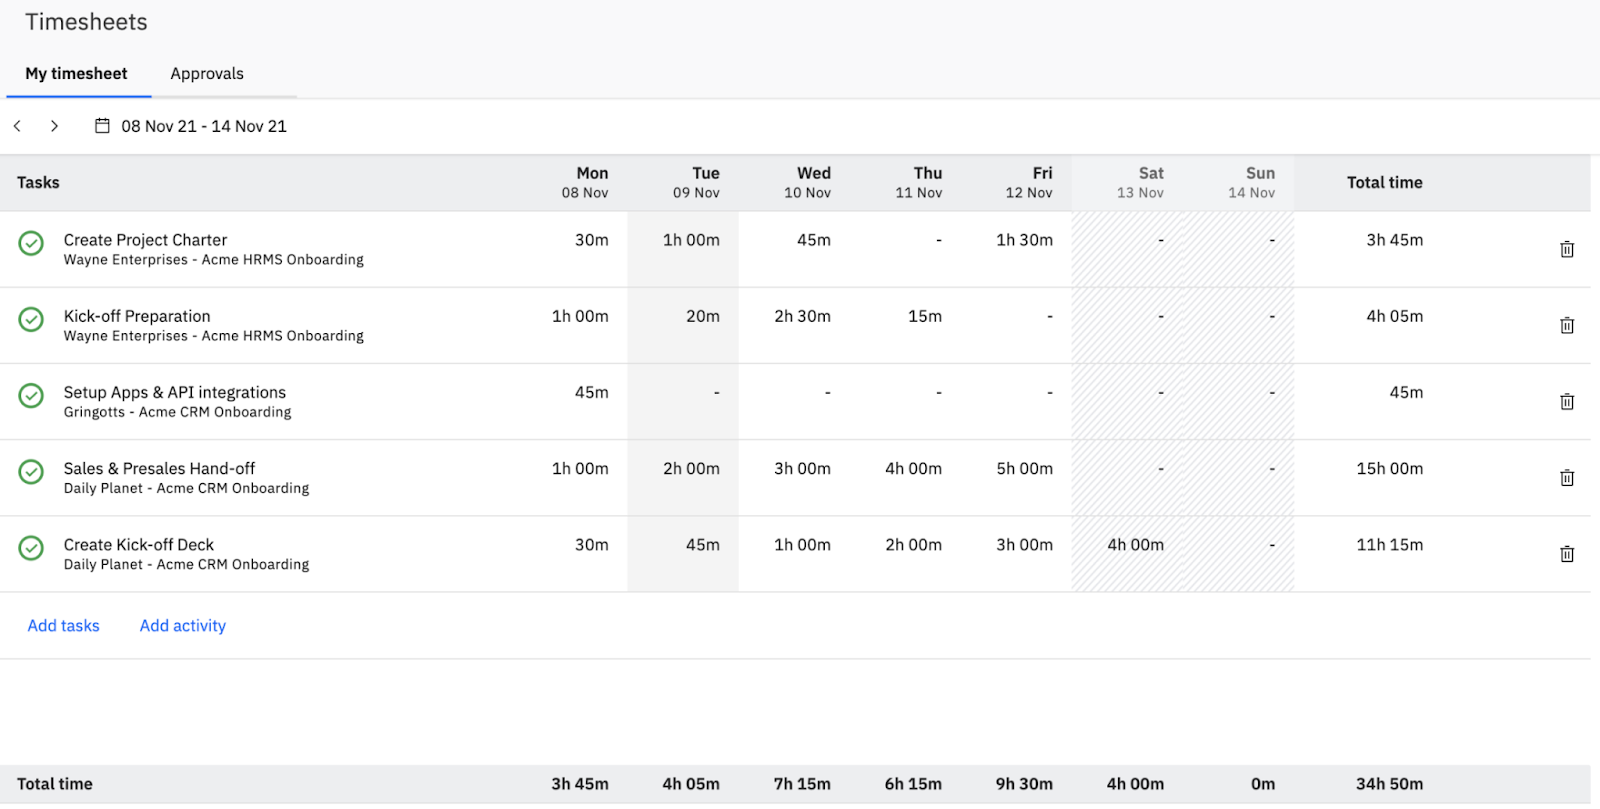Open the Setup Apps & API integrations task
The width and height of the screenshot is (1600, 809).
point(175,392)
